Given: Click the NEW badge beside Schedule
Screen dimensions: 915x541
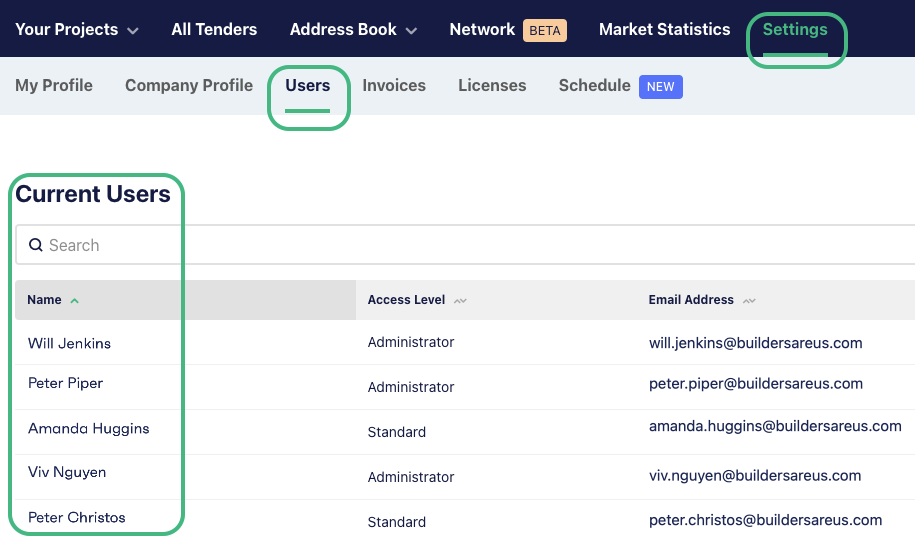Looking at the screenshot, I should pos(661,87).
